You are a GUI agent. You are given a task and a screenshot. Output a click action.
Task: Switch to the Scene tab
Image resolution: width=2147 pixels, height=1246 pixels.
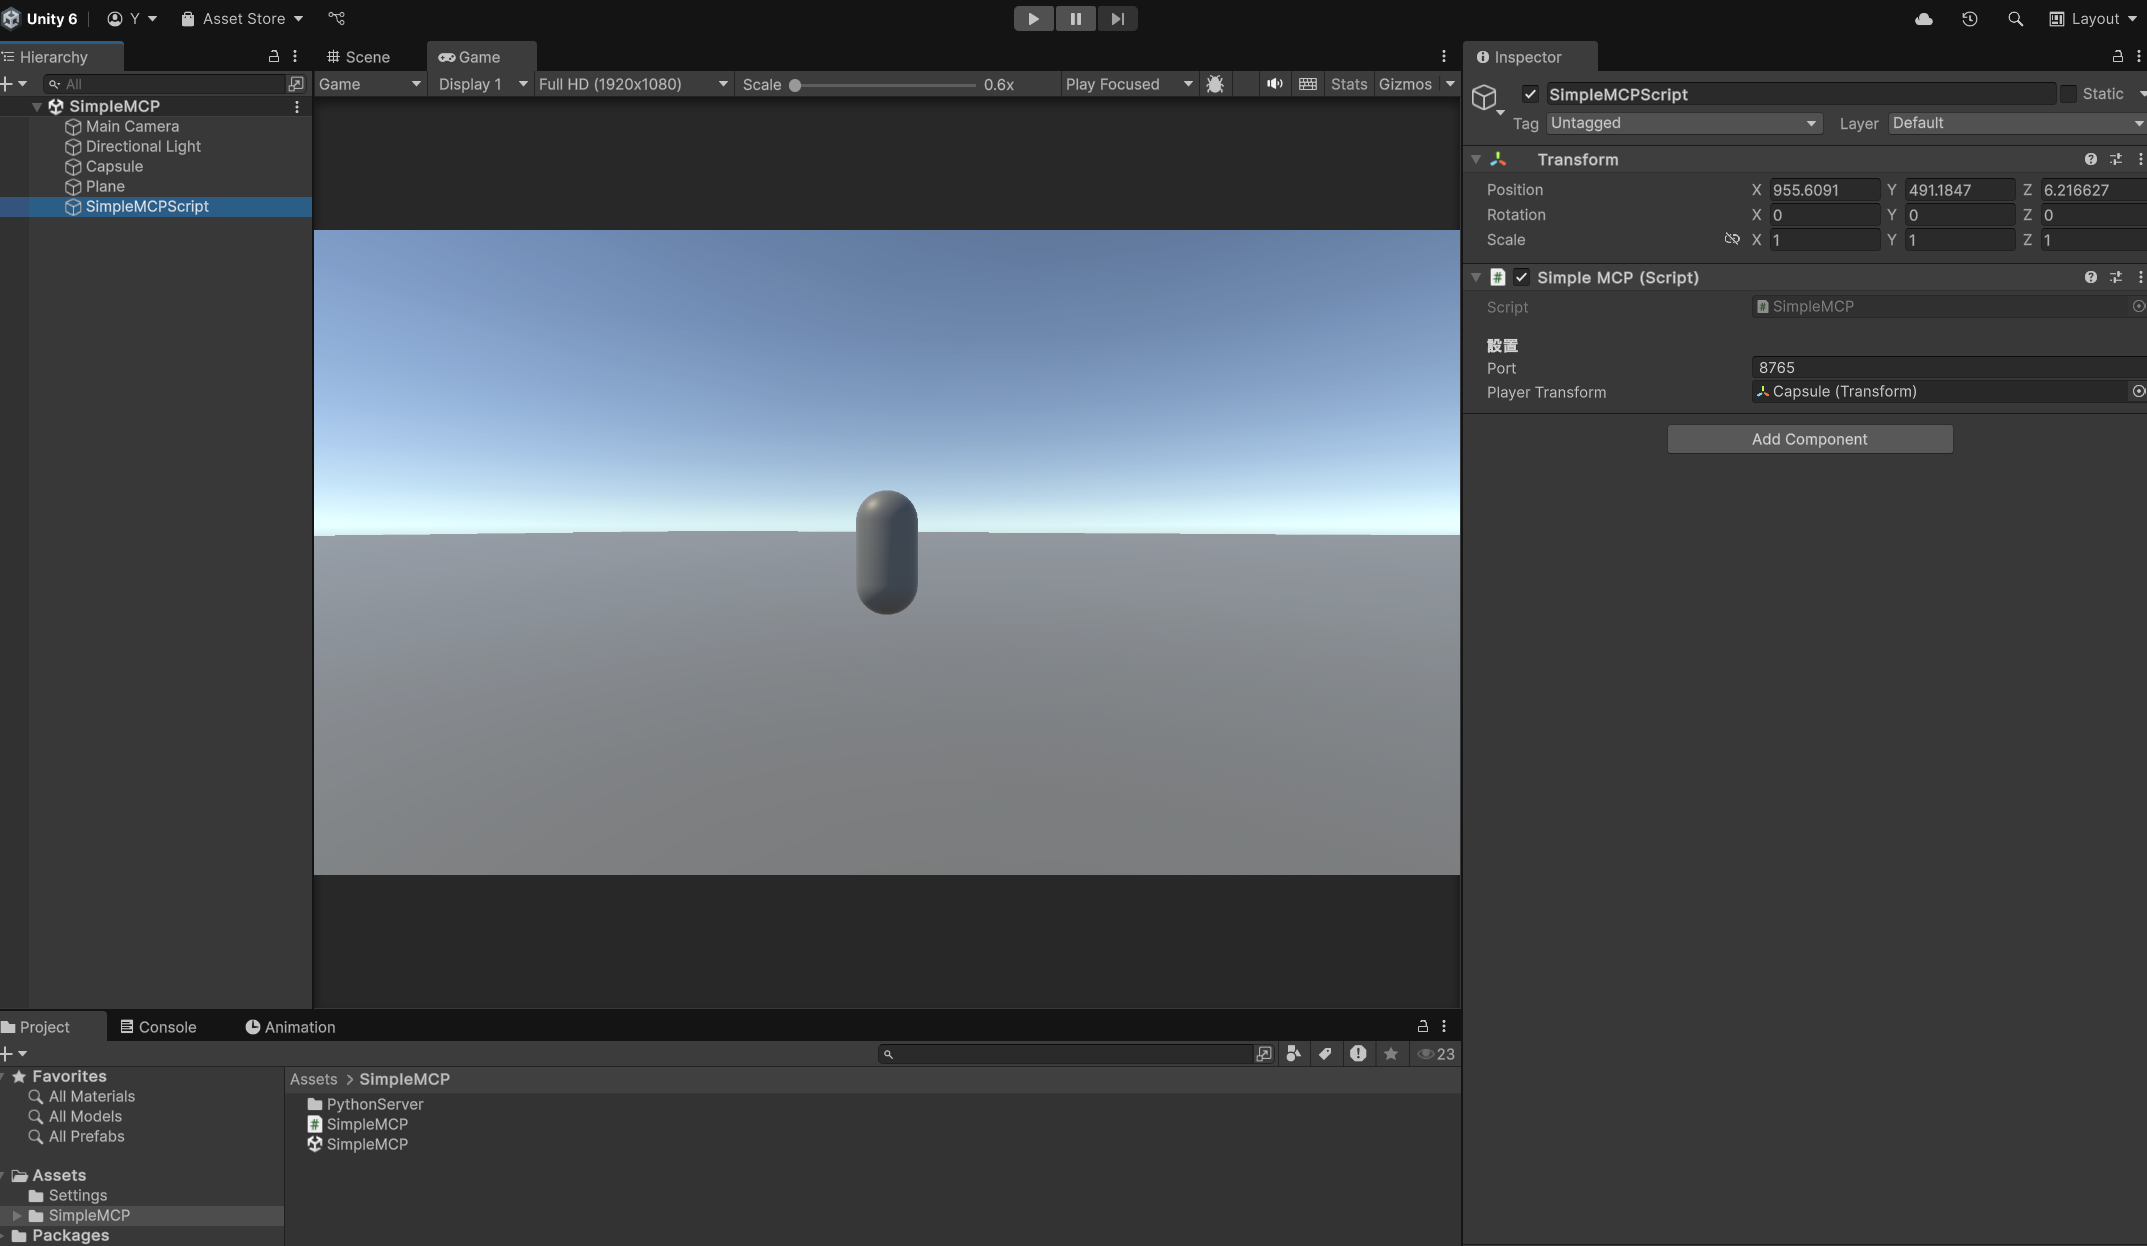pos(359,57)
